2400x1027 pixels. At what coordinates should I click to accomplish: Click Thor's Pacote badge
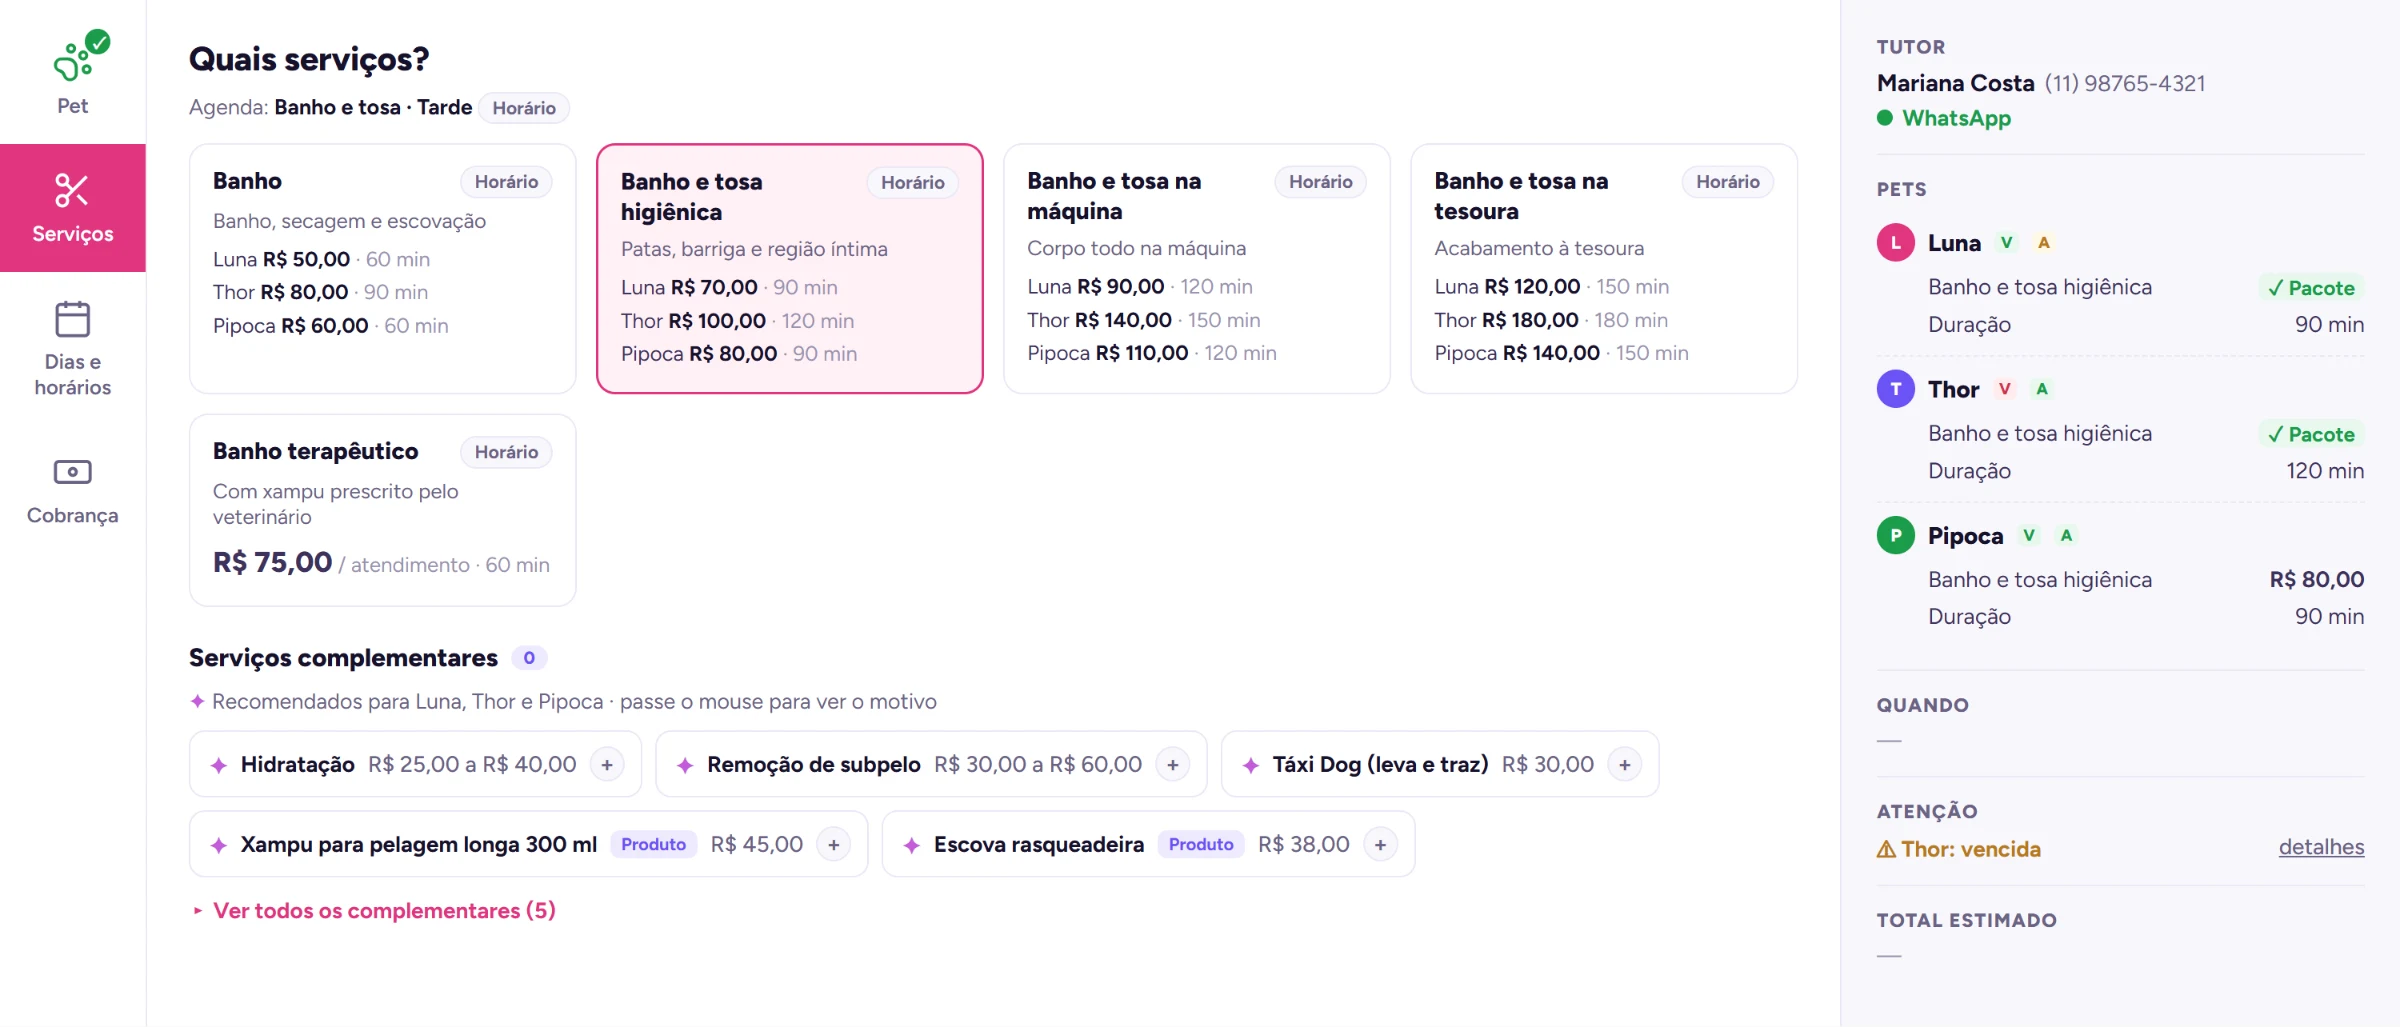[2311, 434]
